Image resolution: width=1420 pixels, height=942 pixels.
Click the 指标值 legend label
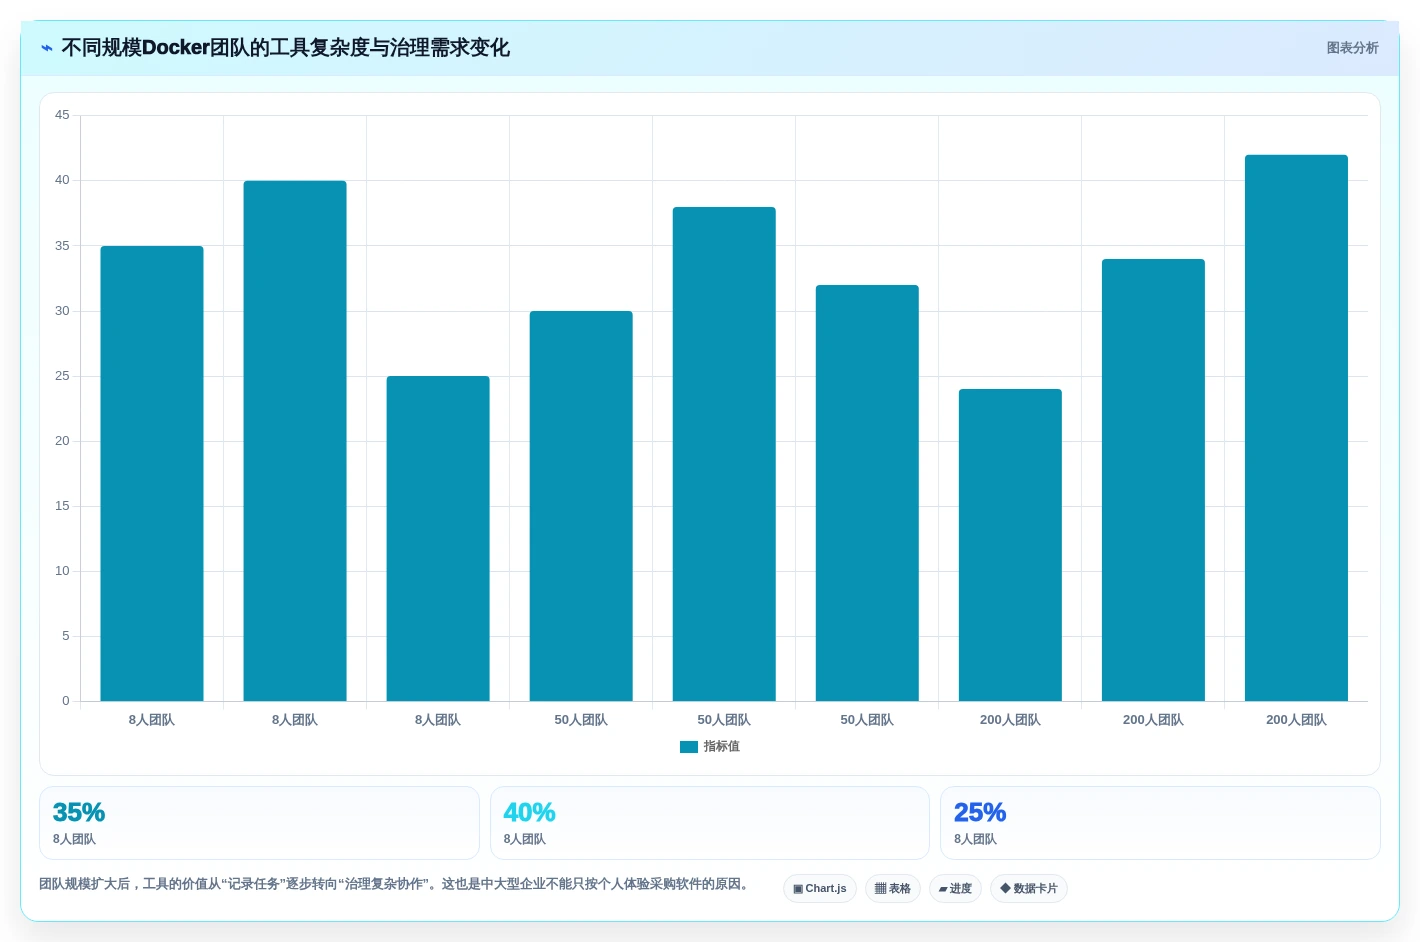721,747
